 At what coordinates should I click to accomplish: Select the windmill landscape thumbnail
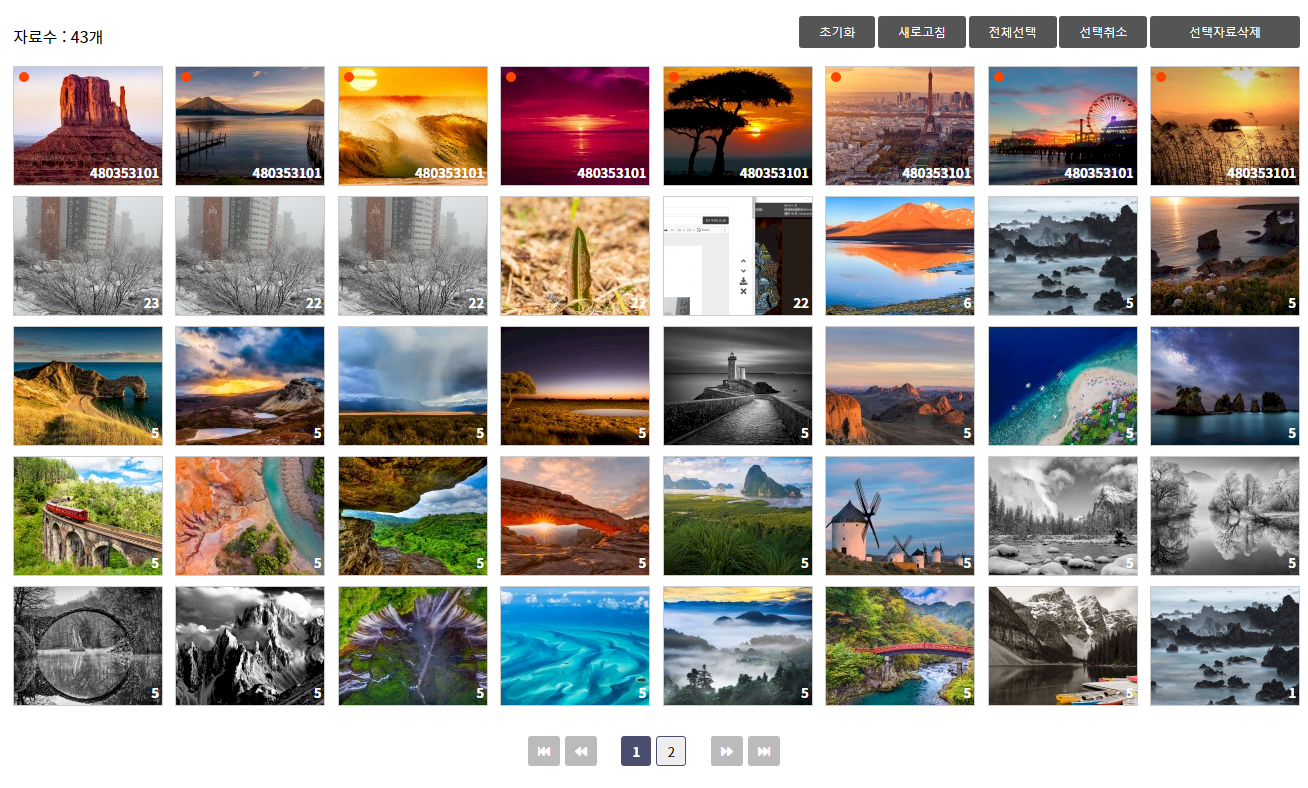pos(899,516)
